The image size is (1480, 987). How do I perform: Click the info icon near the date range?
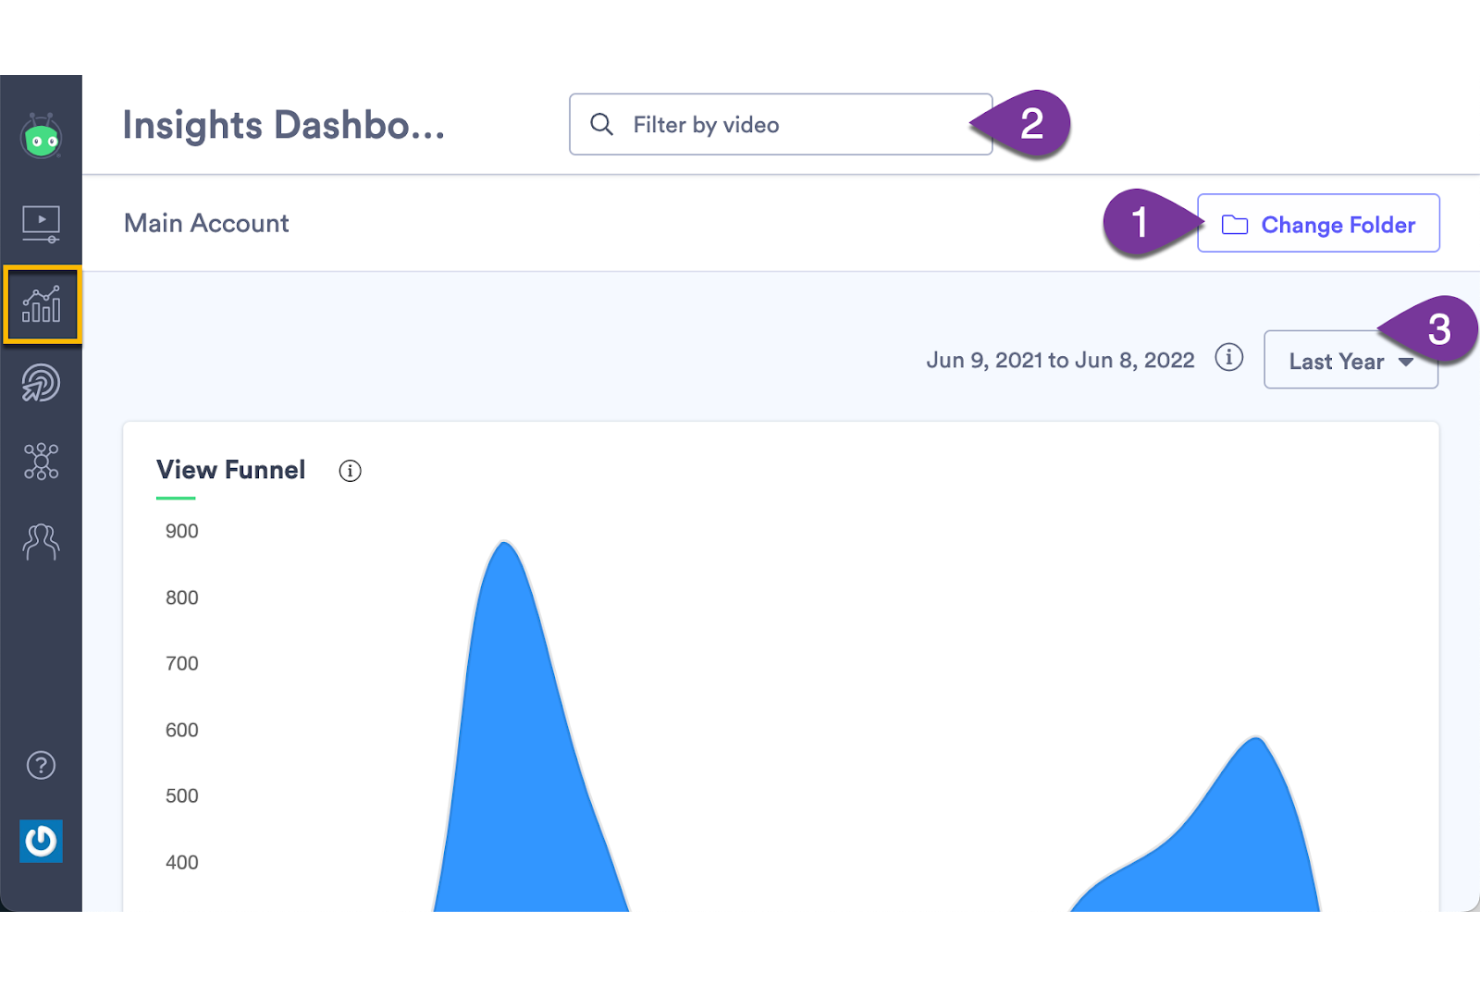(1229, 357)
